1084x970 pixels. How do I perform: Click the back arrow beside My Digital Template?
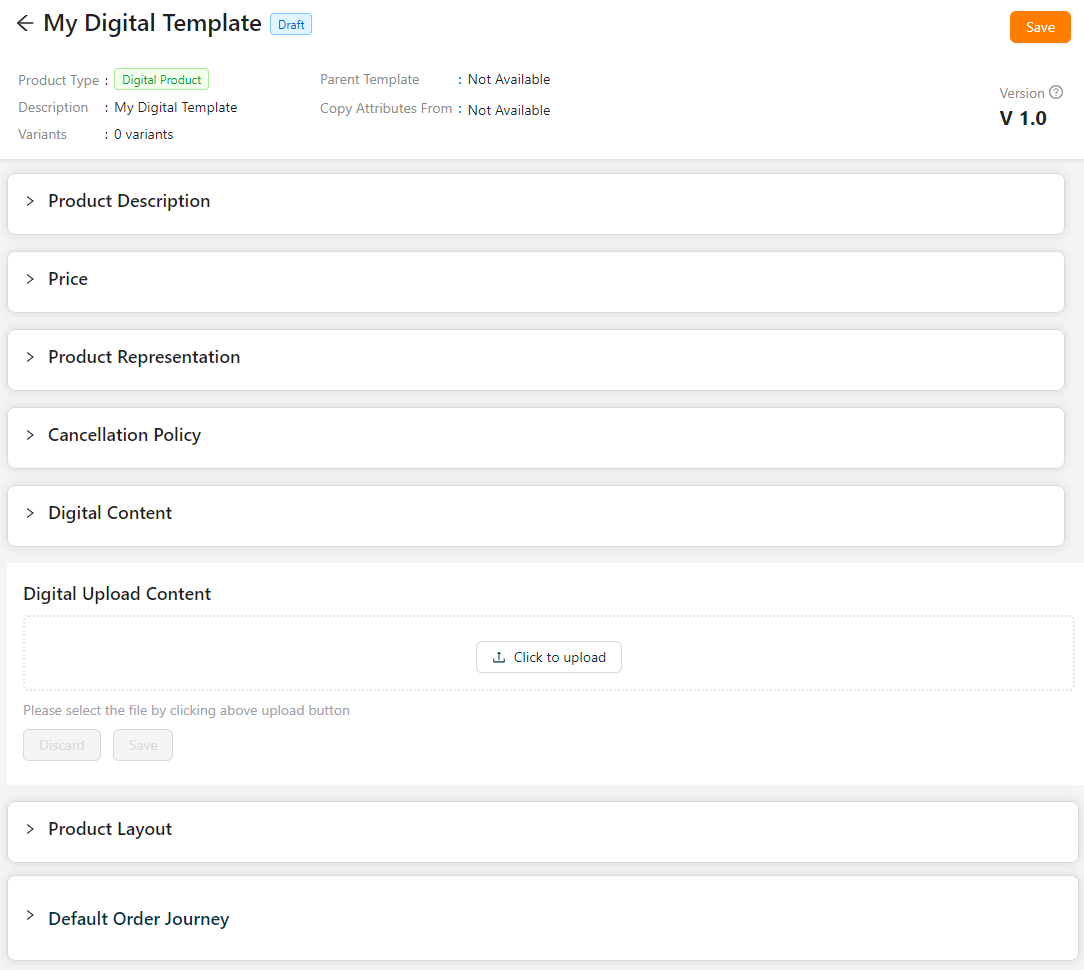point(25,24)
